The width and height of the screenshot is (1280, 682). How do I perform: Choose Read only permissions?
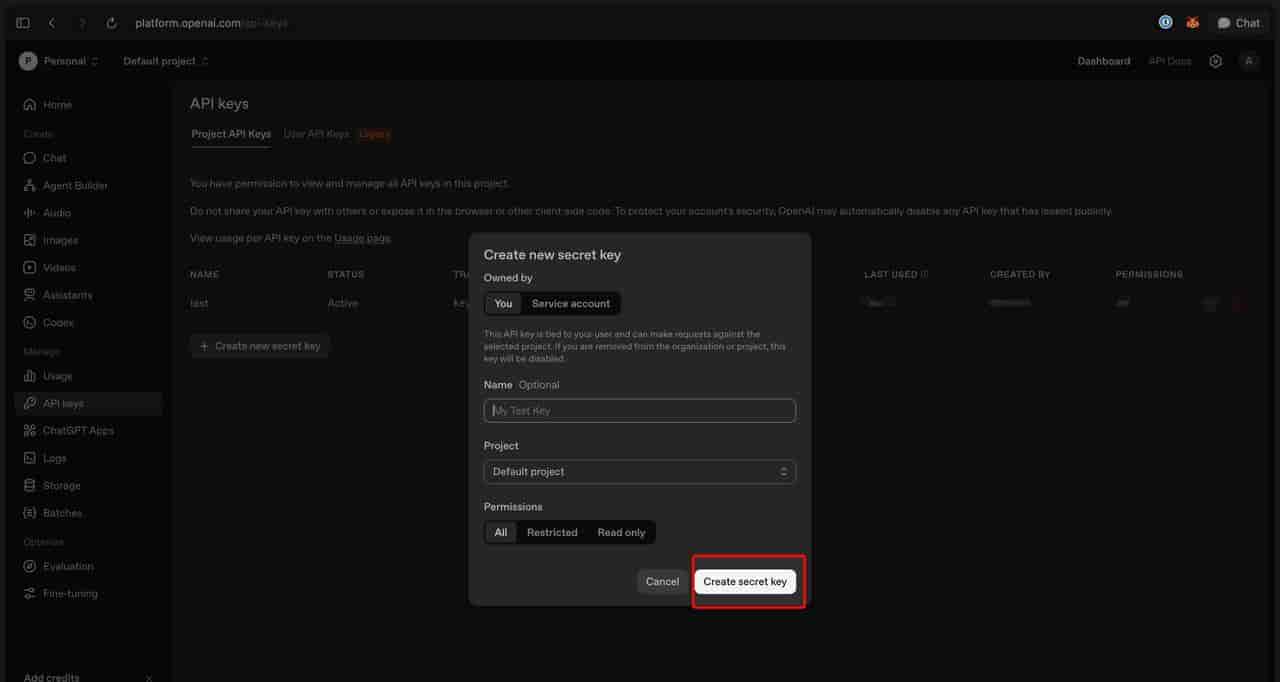(621, 532)
